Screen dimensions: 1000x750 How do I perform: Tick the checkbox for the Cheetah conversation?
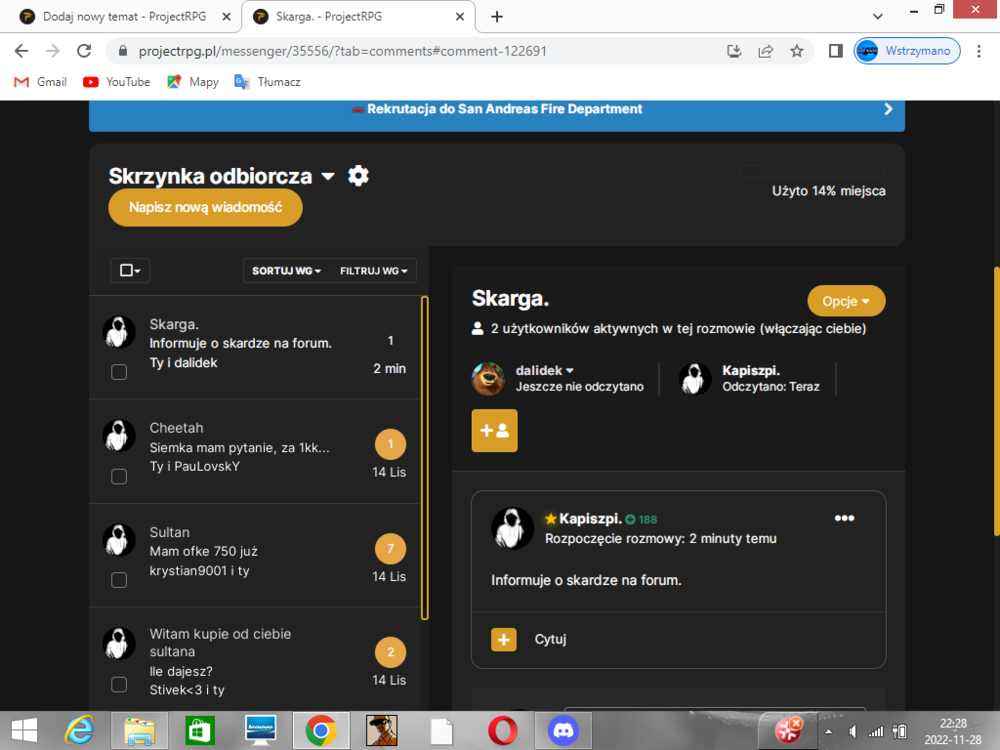click(x=119, y=476)
